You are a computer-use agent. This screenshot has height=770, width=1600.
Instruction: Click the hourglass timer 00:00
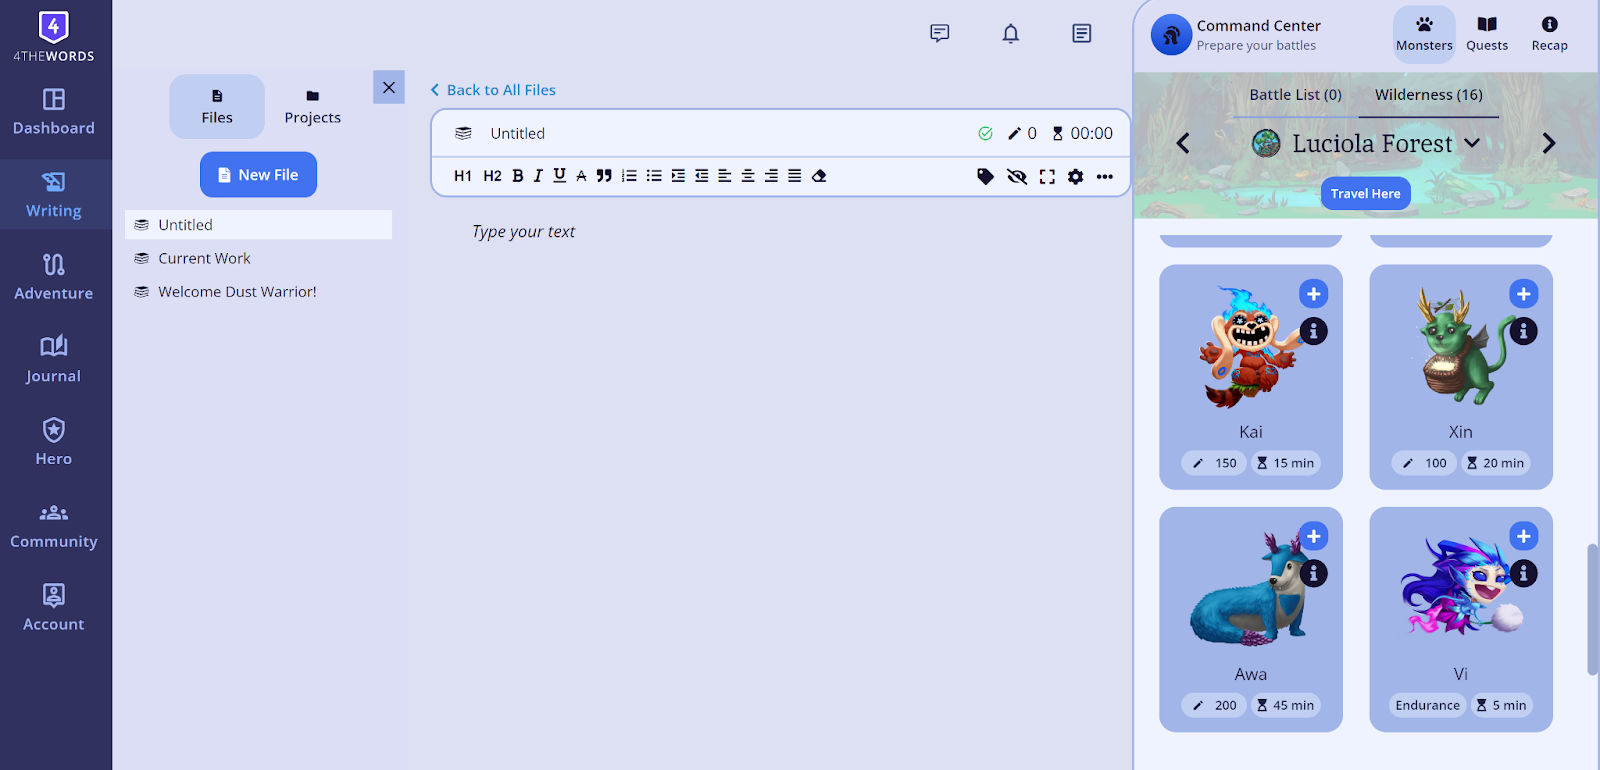1082,133
